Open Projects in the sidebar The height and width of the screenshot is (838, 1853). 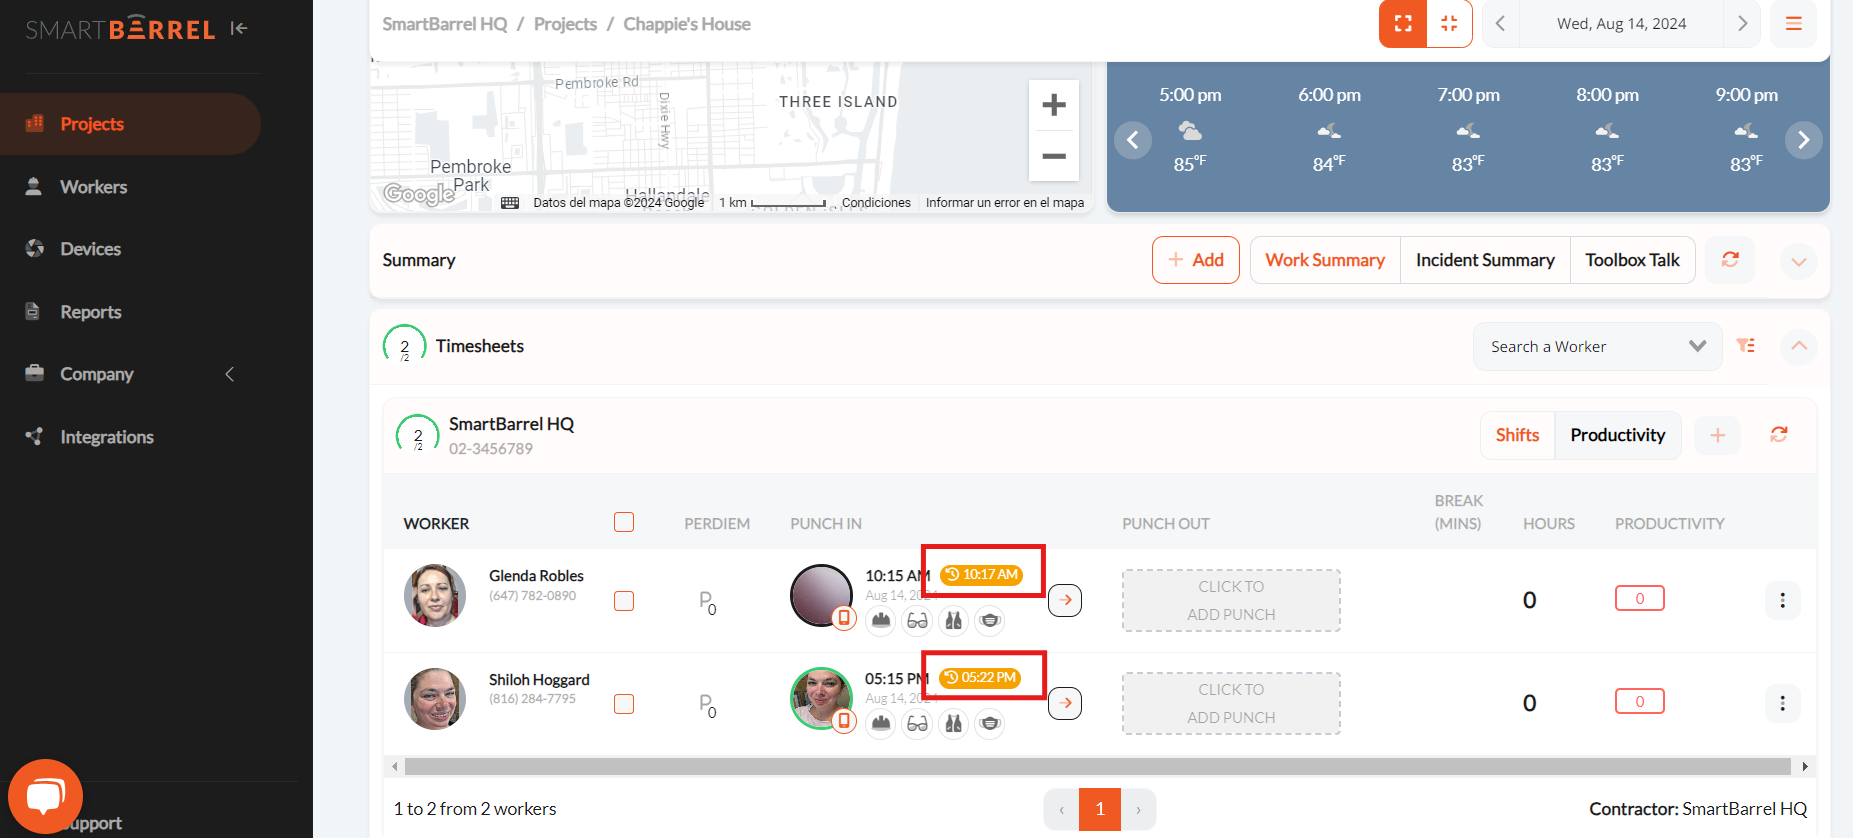point(130,124)
